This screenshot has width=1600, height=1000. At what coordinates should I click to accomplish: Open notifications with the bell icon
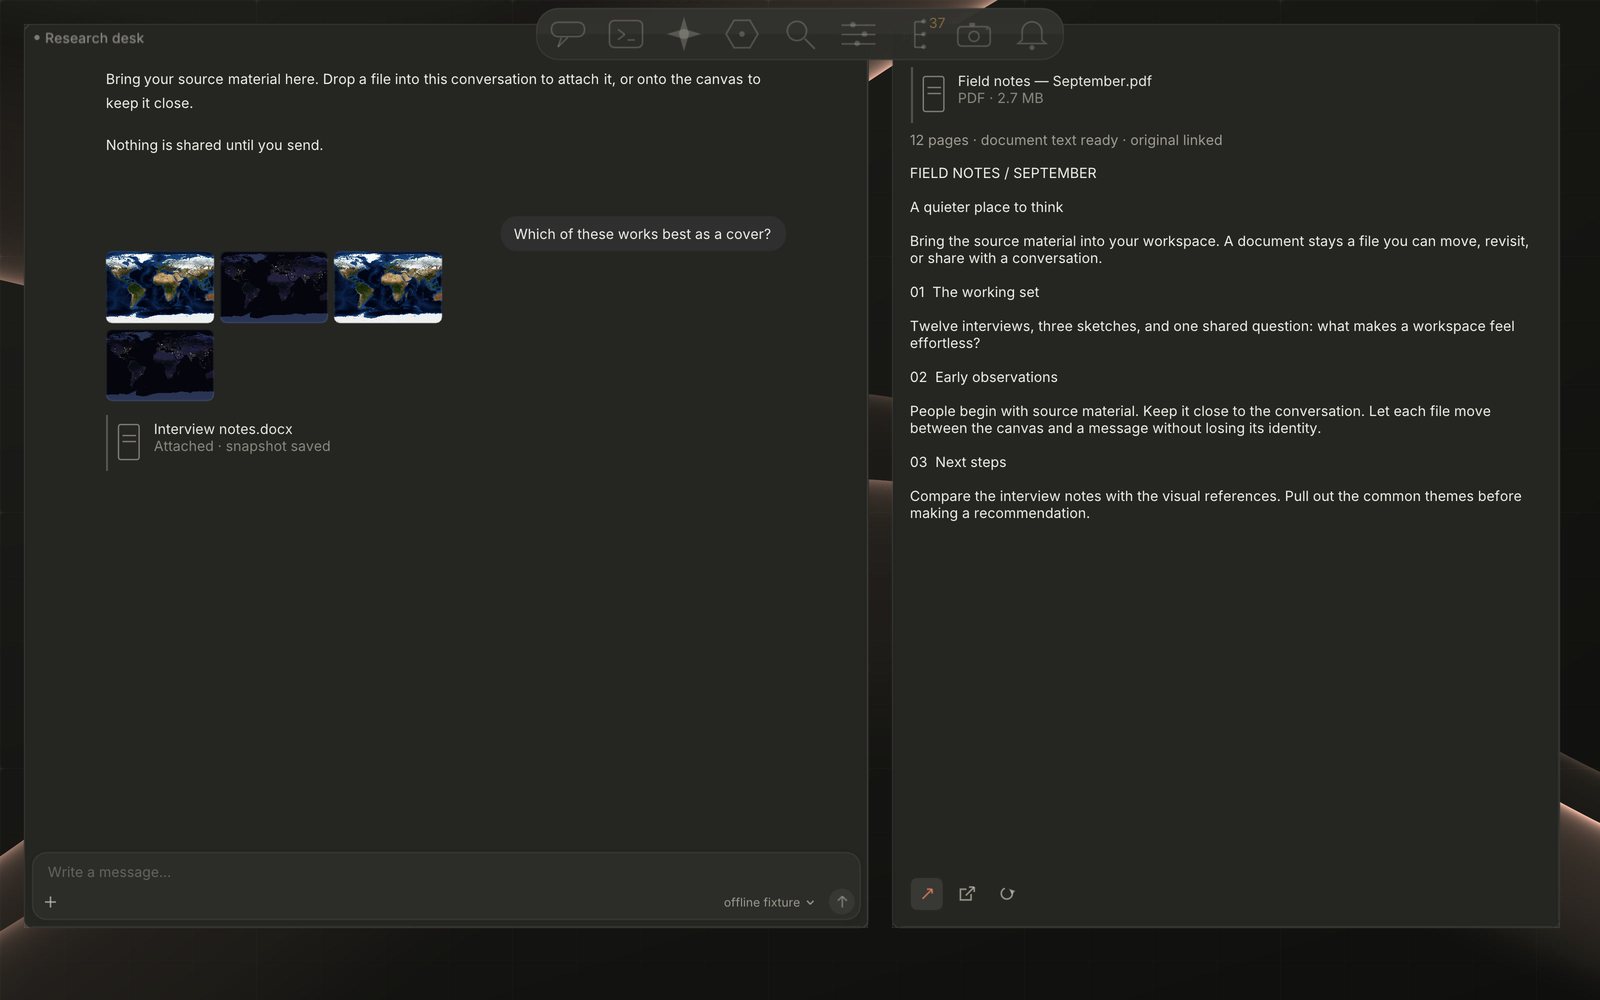(x=1032, y=35)
